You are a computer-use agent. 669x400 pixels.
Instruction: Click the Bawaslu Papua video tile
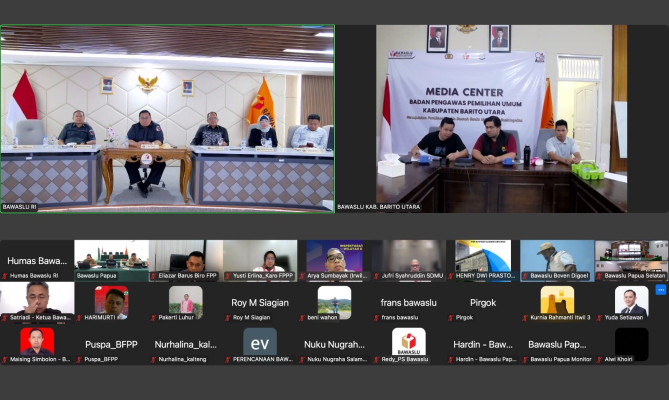tap(111, 255)
